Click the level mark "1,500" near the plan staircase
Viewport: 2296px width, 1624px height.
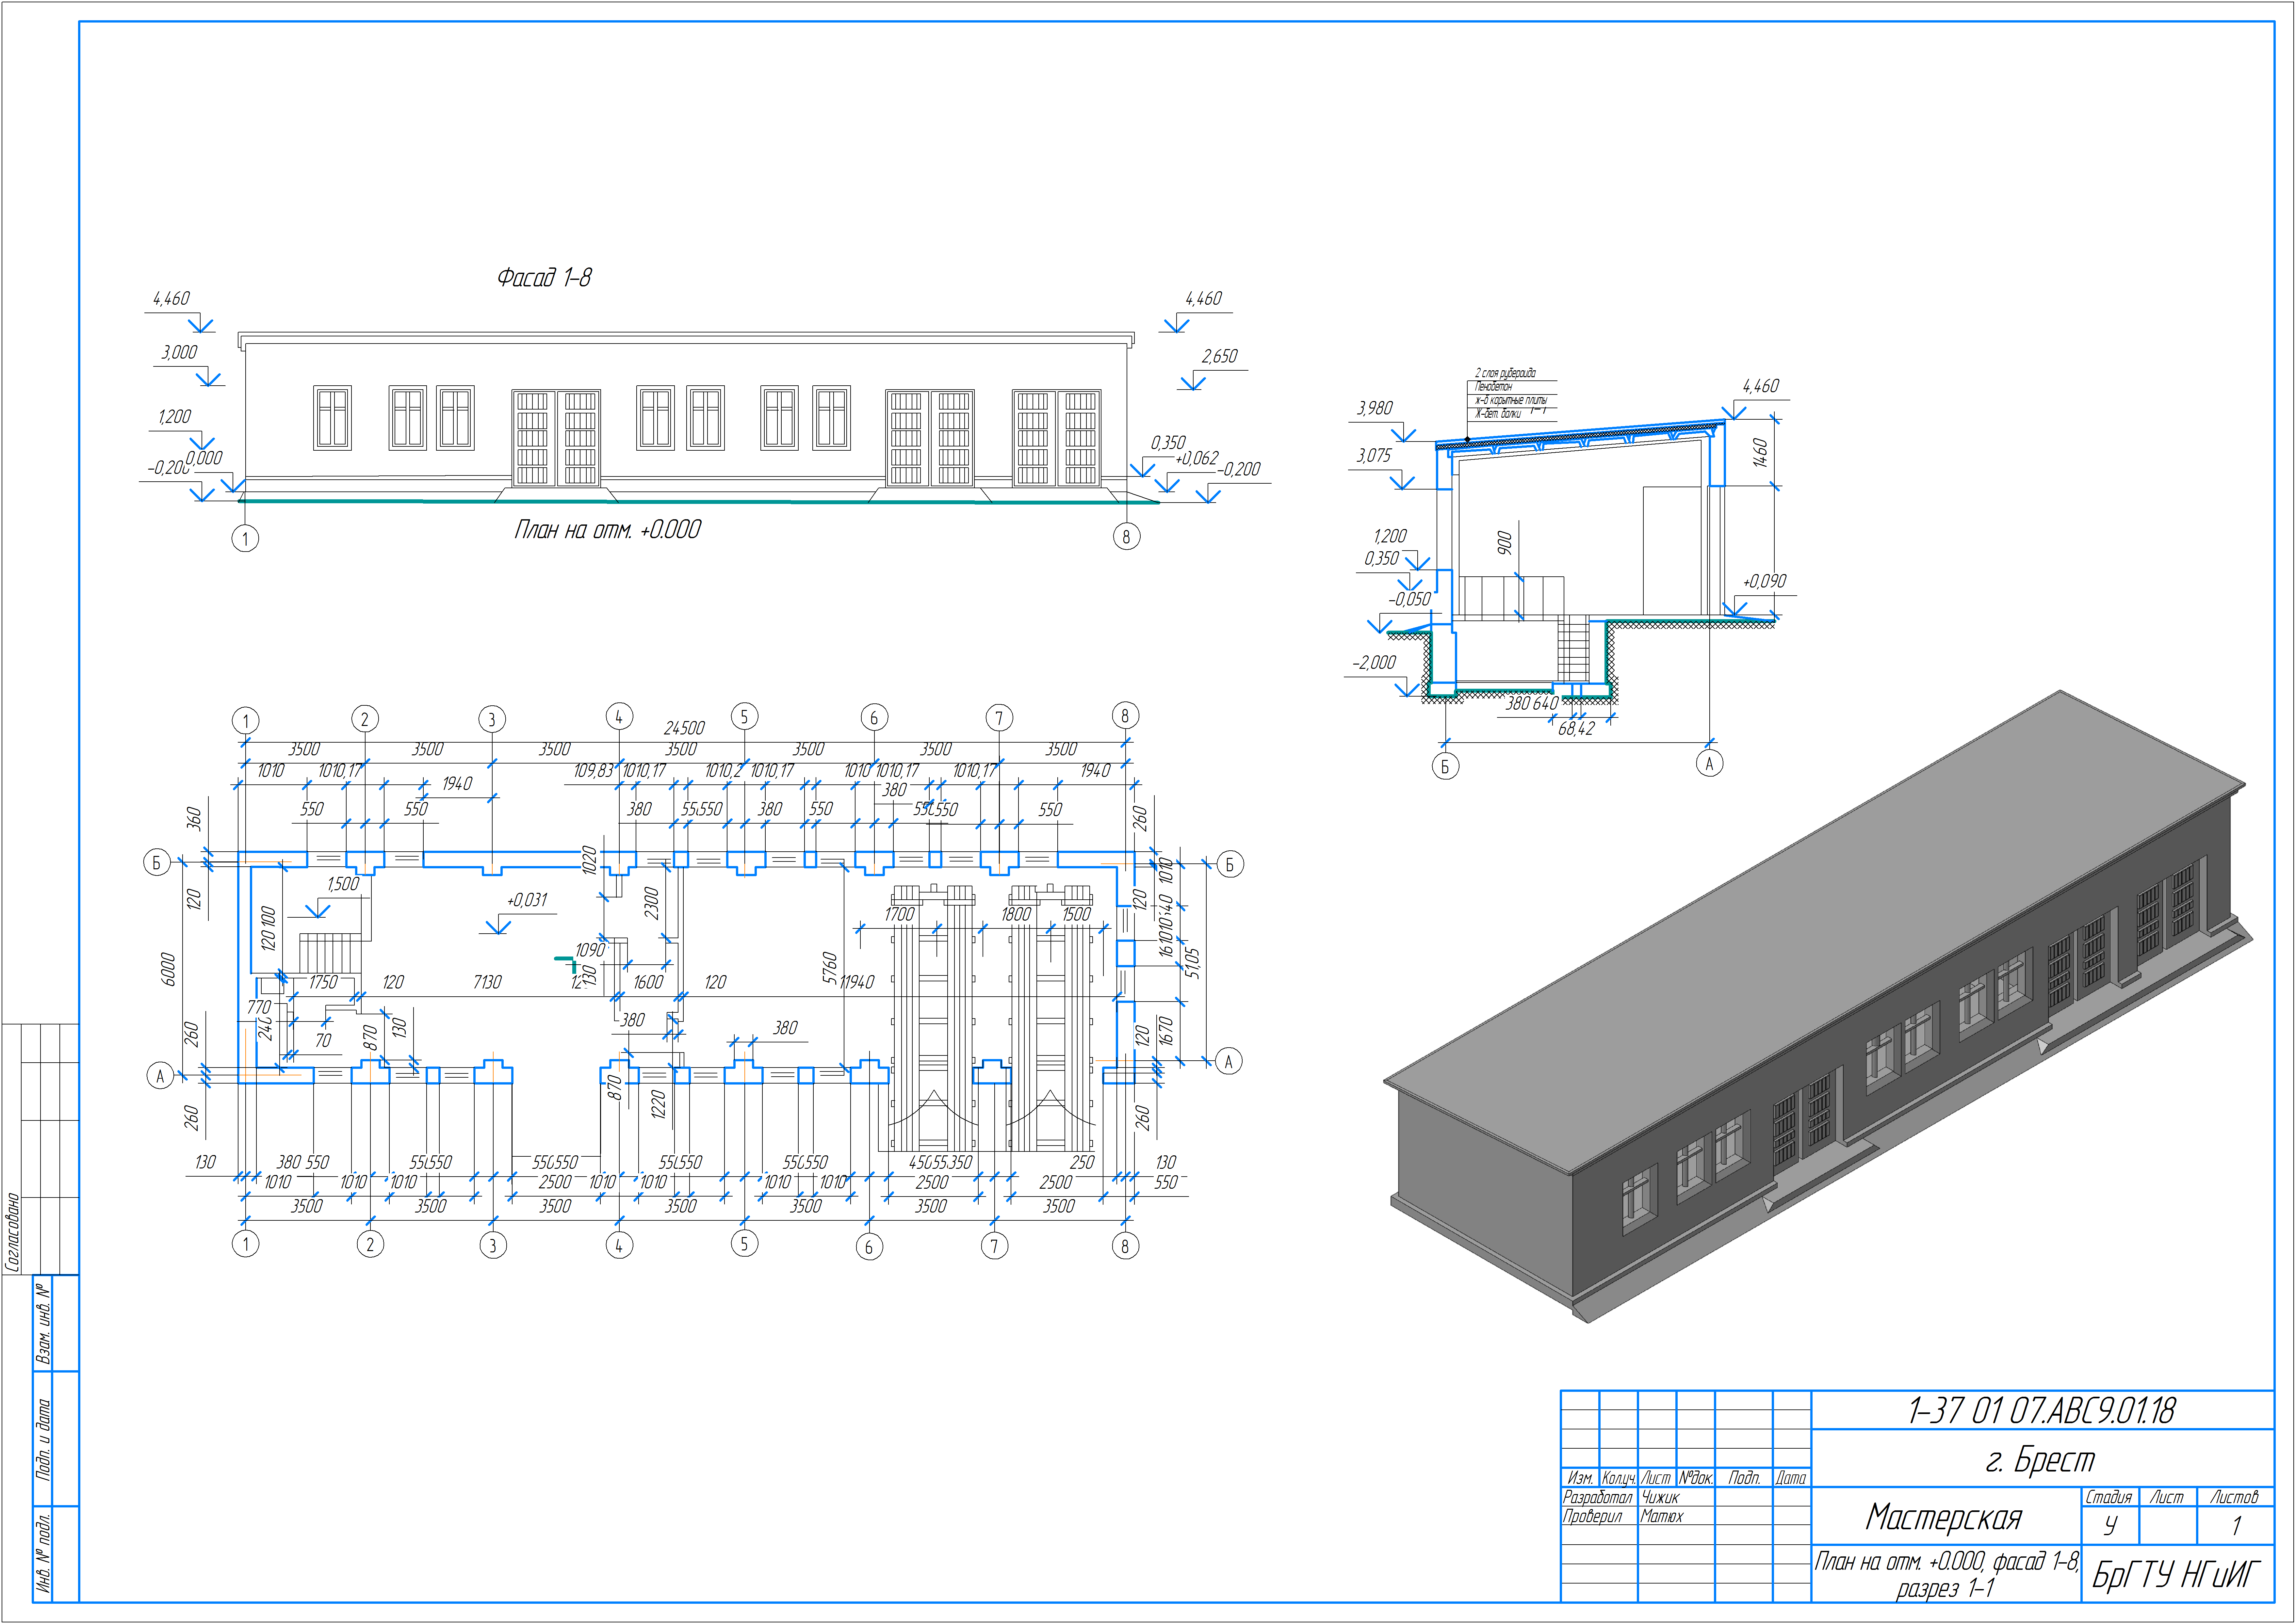pos(343,884)
